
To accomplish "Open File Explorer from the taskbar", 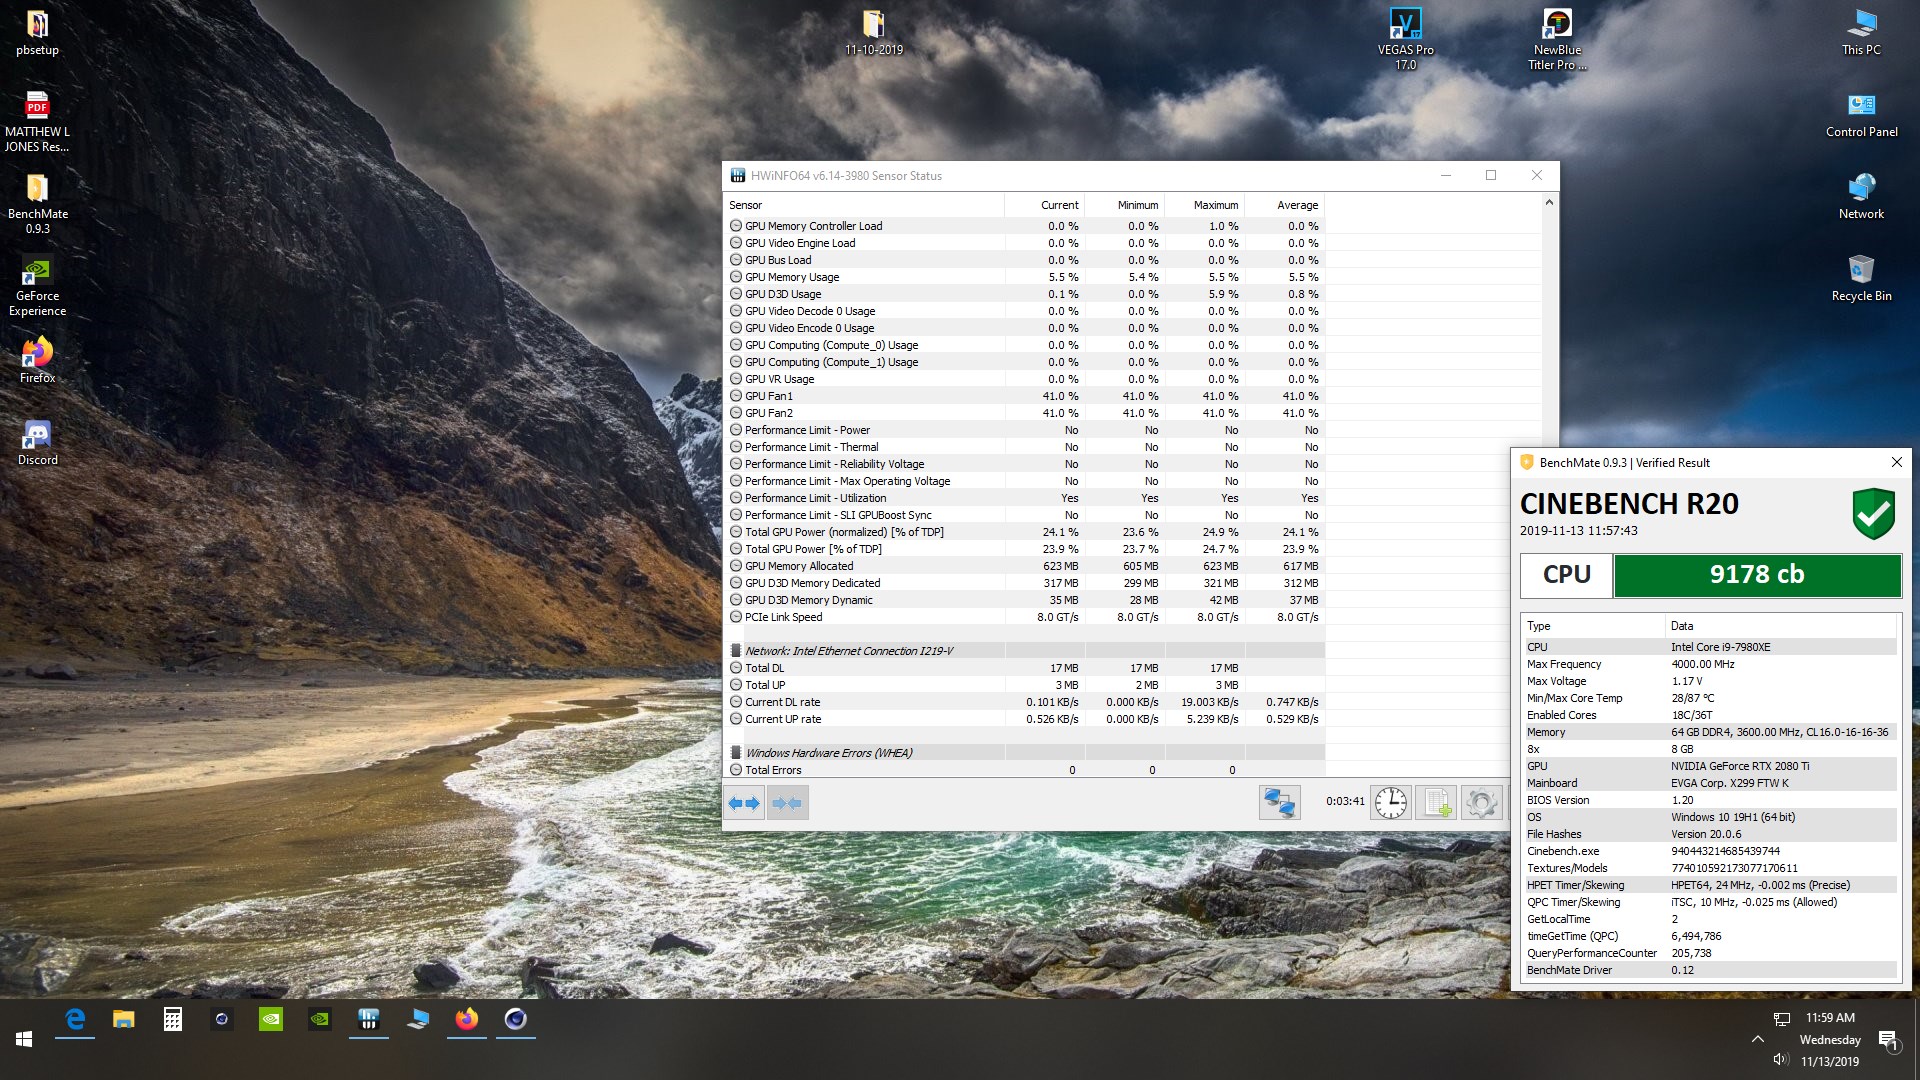I will point(124,1019).
